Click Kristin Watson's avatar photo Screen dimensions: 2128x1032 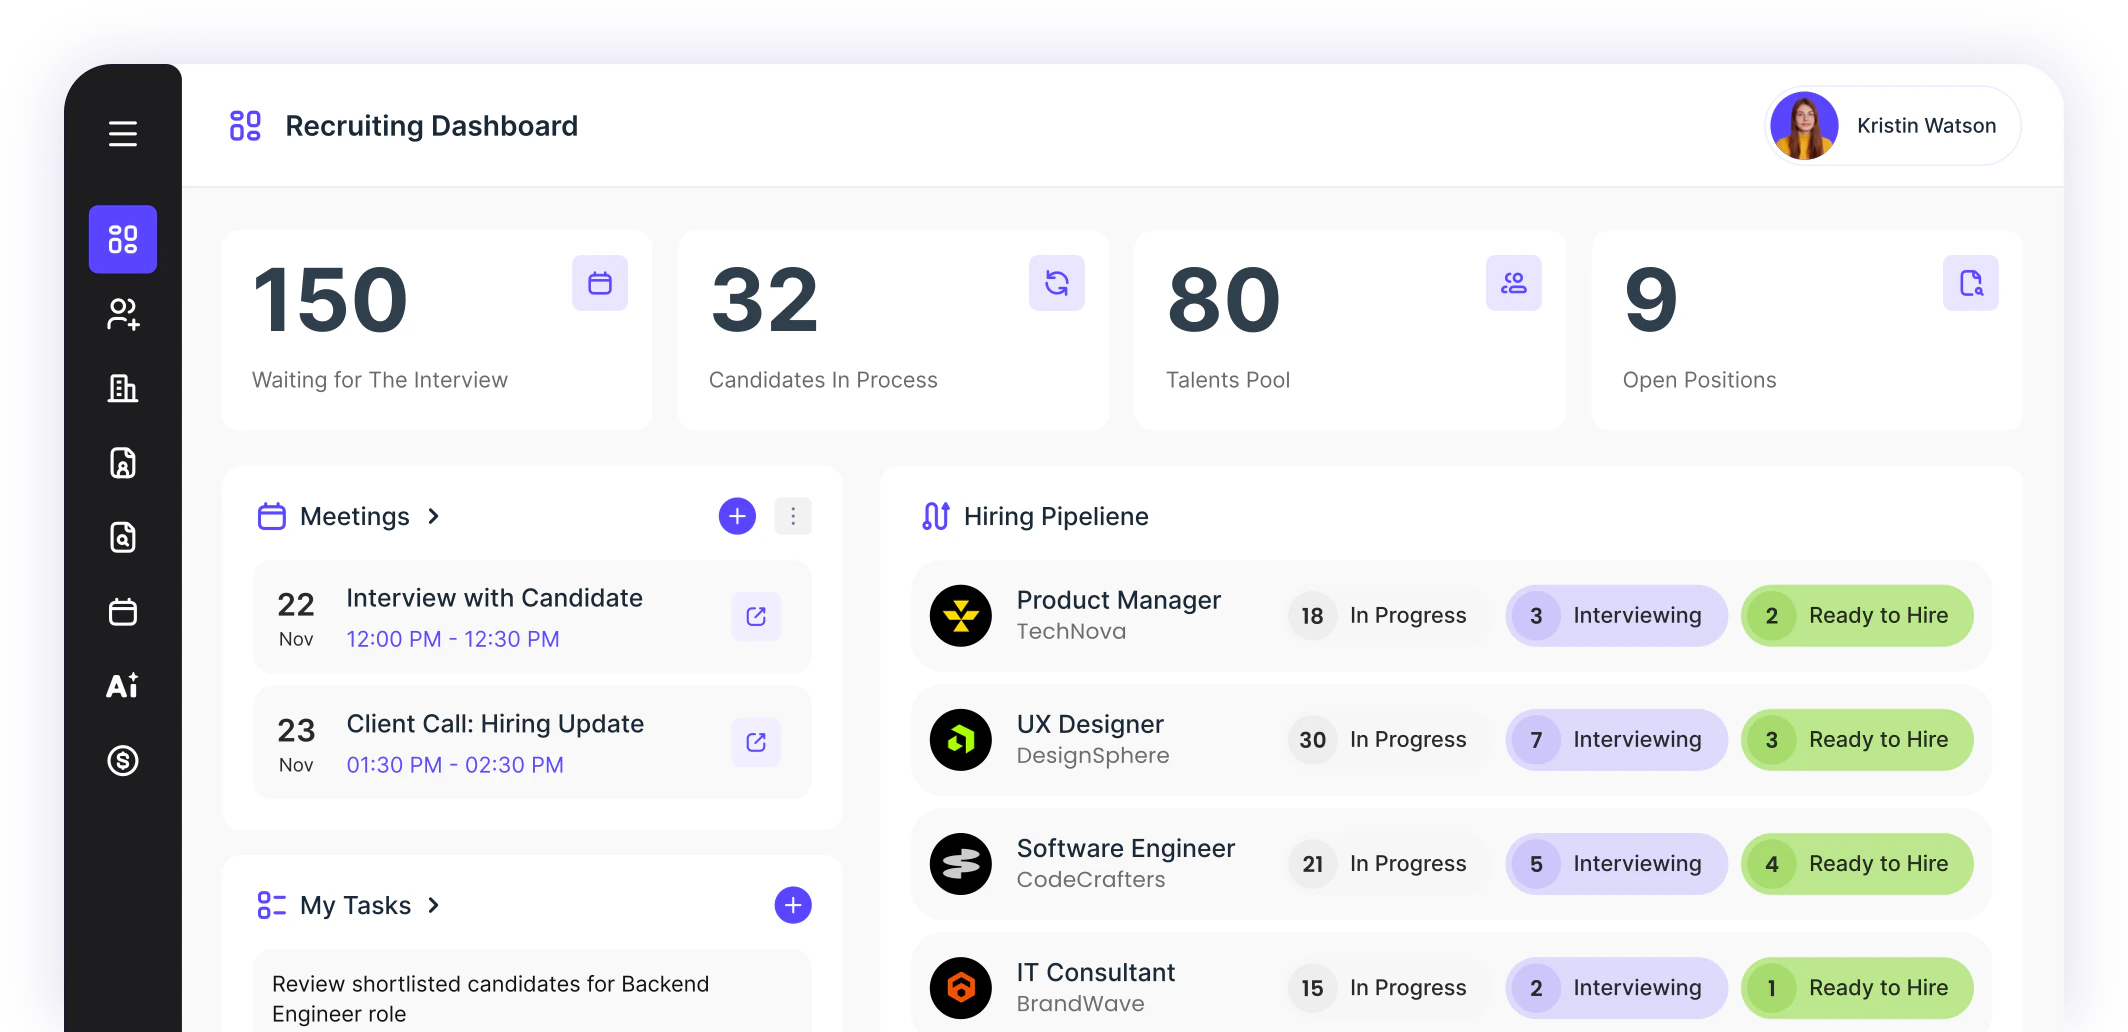1804,126
